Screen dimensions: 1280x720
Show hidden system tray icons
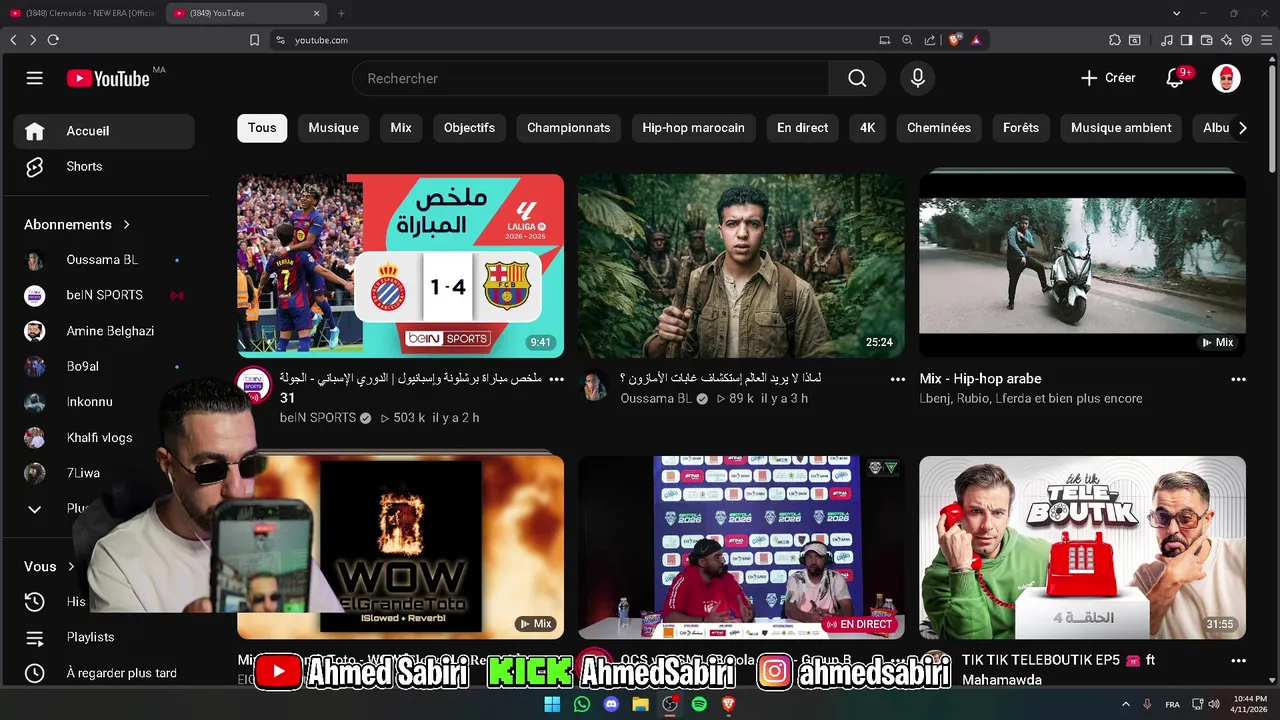point(1126,704)
